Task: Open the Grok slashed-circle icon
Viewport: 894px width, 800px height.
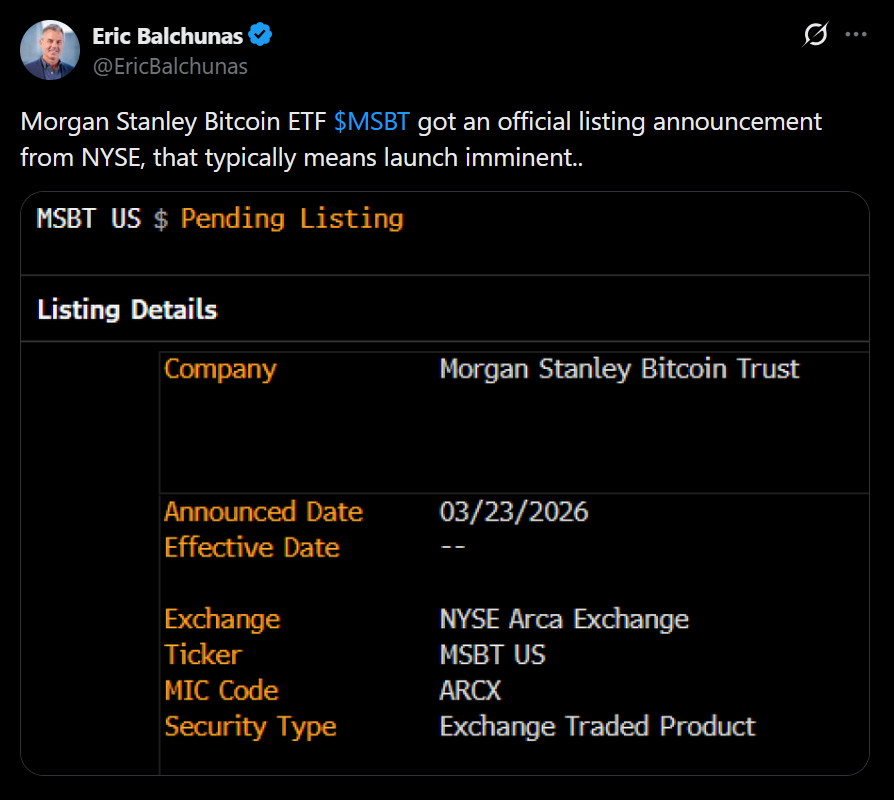Action: pos(816,35)
